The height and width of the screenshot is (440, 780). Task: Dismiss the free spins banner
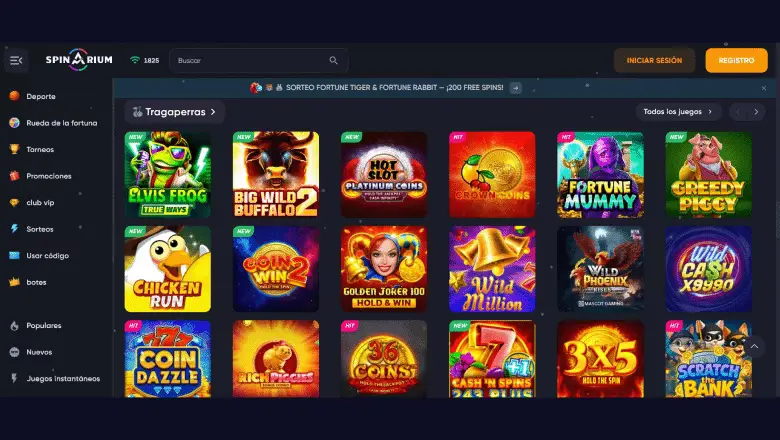[x=764, y=88]
